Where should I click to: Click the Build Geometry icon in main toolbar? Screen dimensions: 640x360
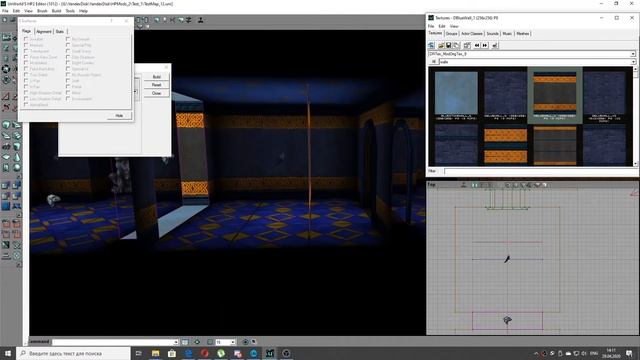[x=157, y=20]
